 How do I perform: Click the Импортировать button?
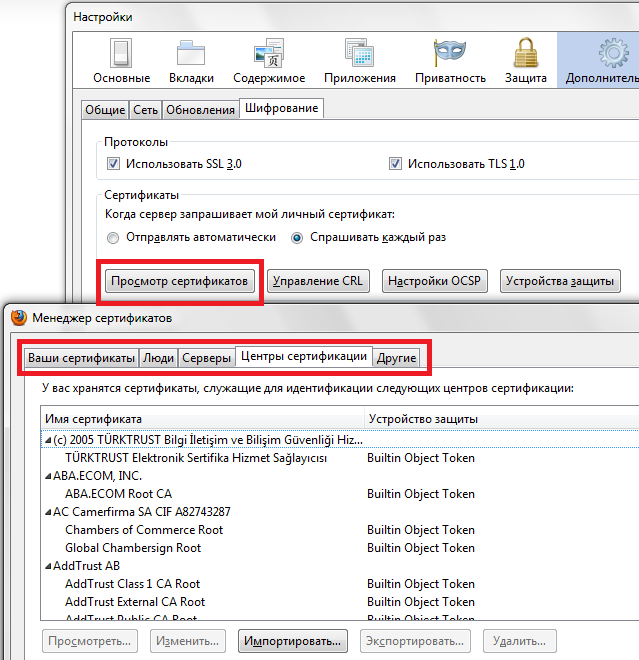click(x=293, y=641)
